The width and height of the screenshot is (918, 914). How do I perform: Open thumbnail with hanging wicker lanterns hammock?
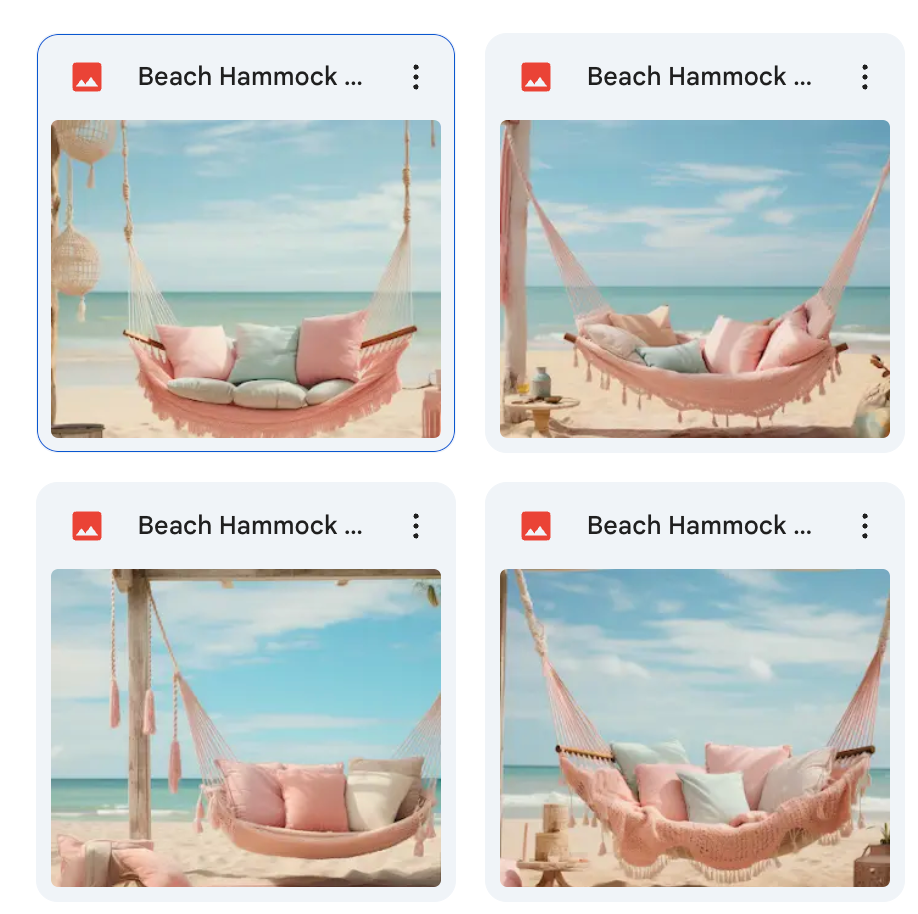click(246, 279)
